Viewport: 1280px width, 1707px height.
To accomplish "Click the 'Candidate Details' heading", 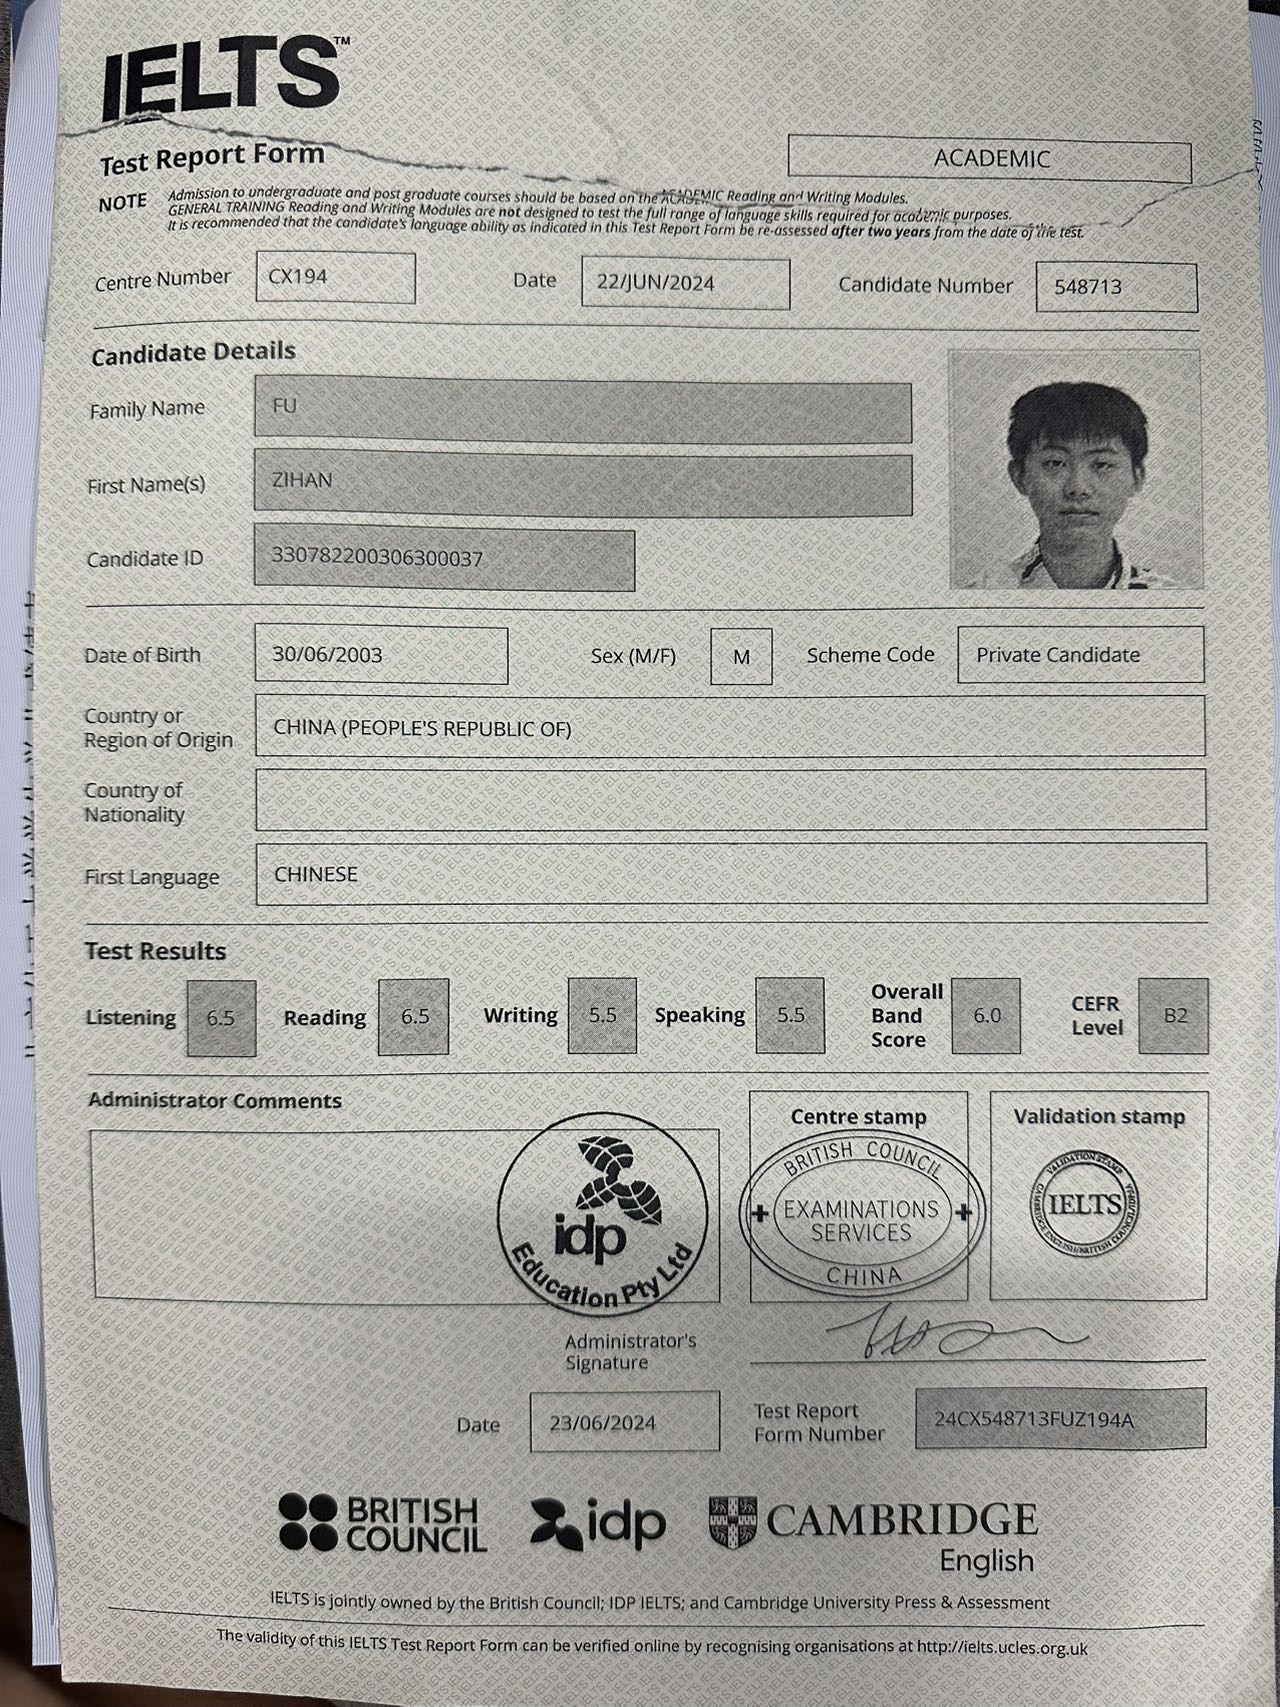I will [193, 353].
